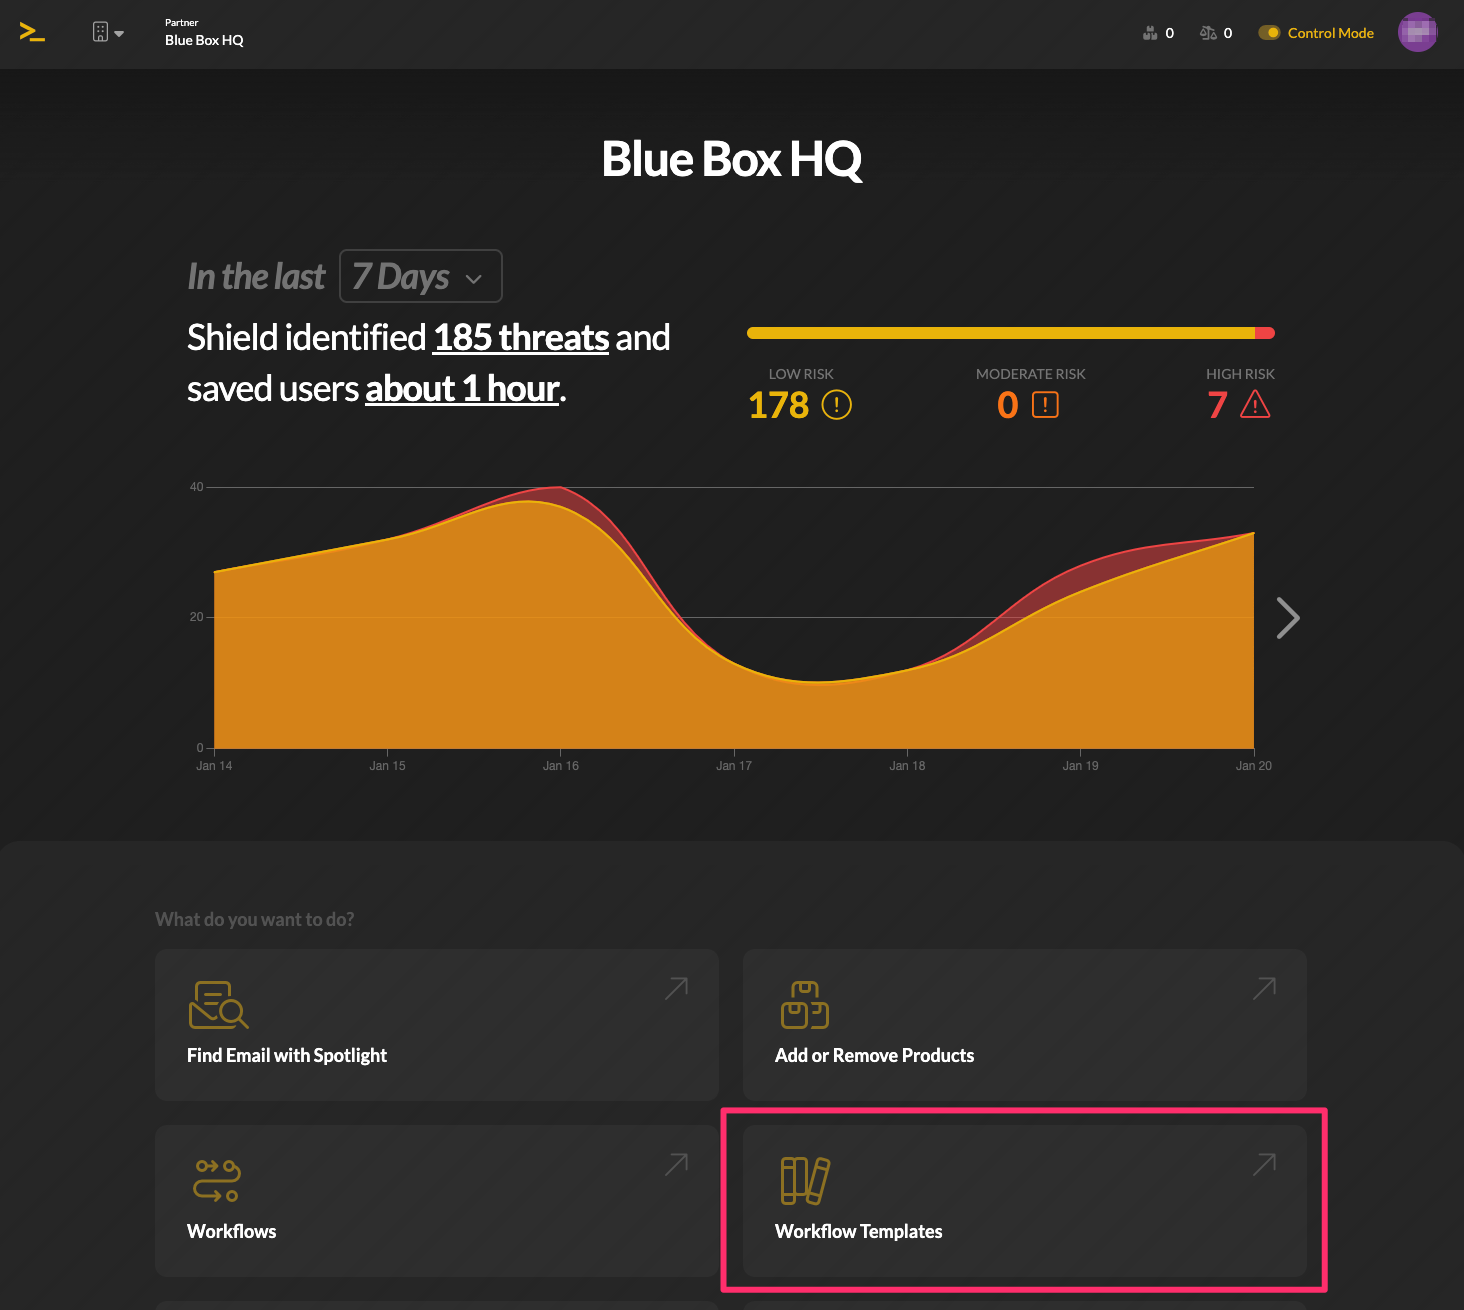The width and height of the screenshot is (1464, 1310).
Task: Click the Jan 16 peak on chart
Action: pos(560,487)
